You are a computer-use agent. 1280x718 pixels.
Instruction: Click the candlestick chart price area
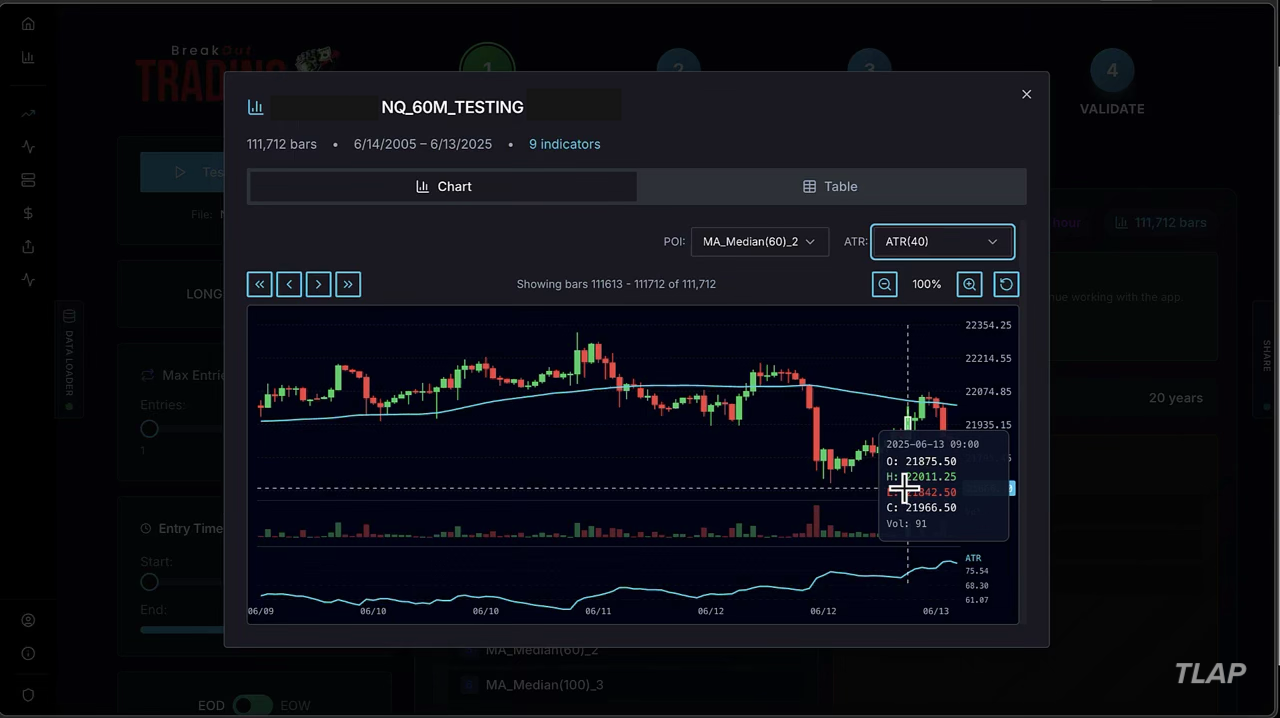click(x=607, y=405)
